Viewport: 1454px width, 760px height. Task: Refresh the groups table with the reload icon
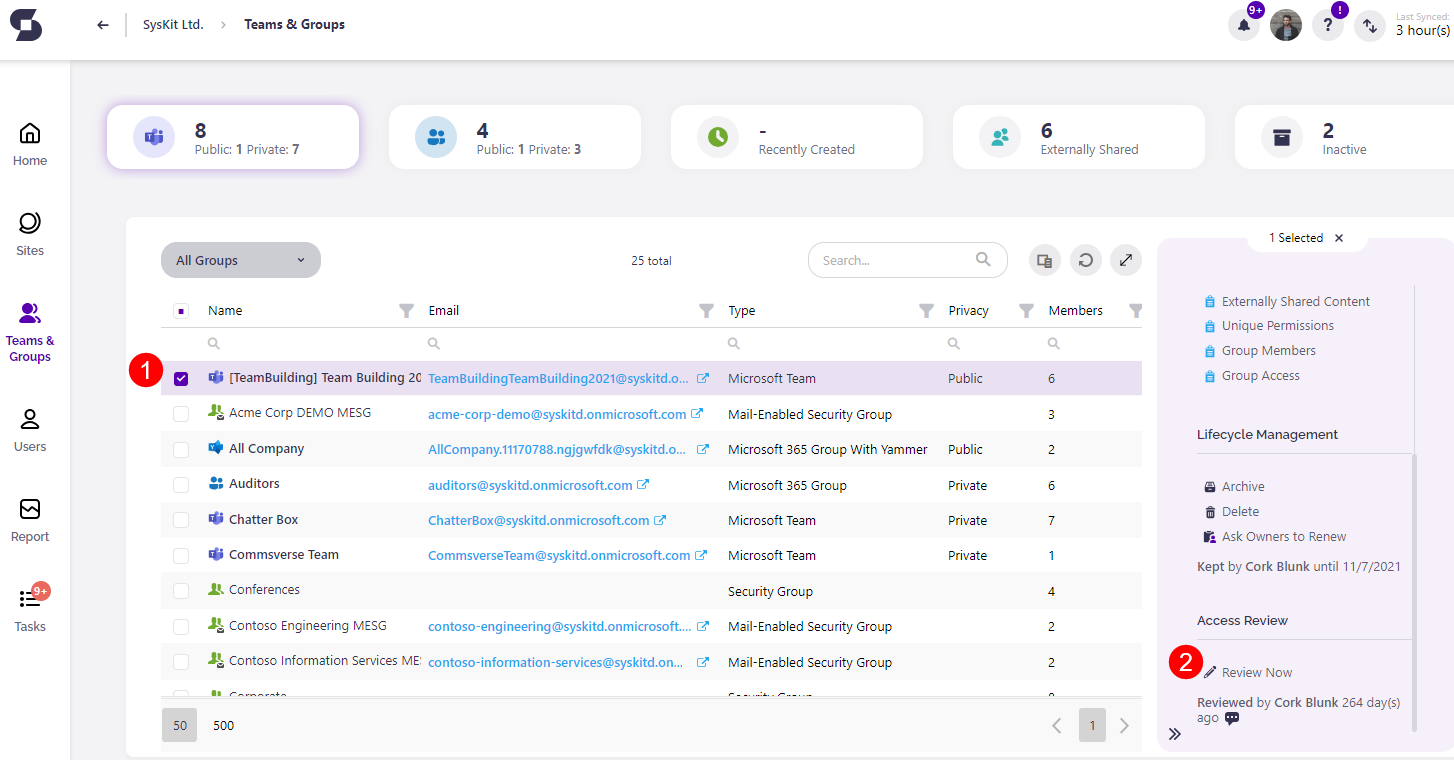(1085, 260)
